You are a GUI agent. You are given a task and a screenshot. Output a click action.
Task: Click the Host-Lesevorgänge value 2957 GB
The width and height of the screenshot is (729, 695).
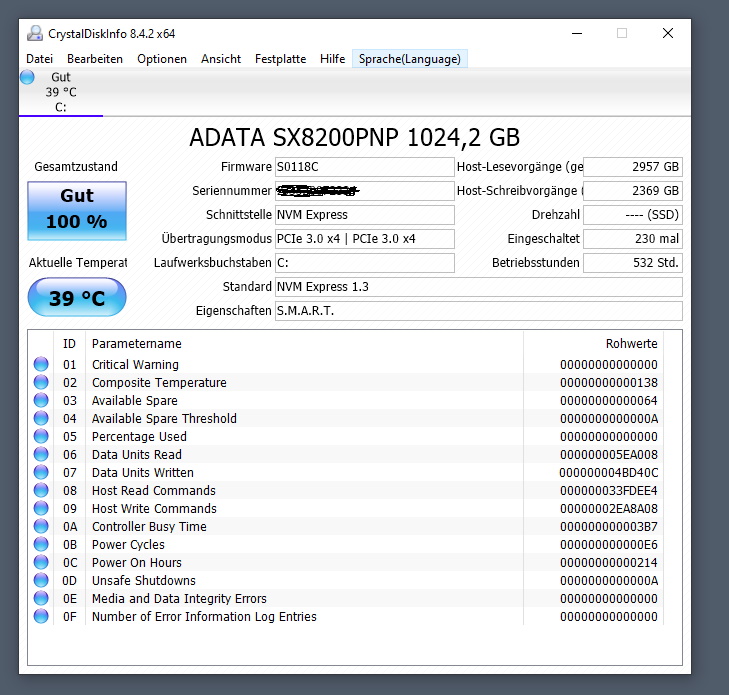pos(633,167)
